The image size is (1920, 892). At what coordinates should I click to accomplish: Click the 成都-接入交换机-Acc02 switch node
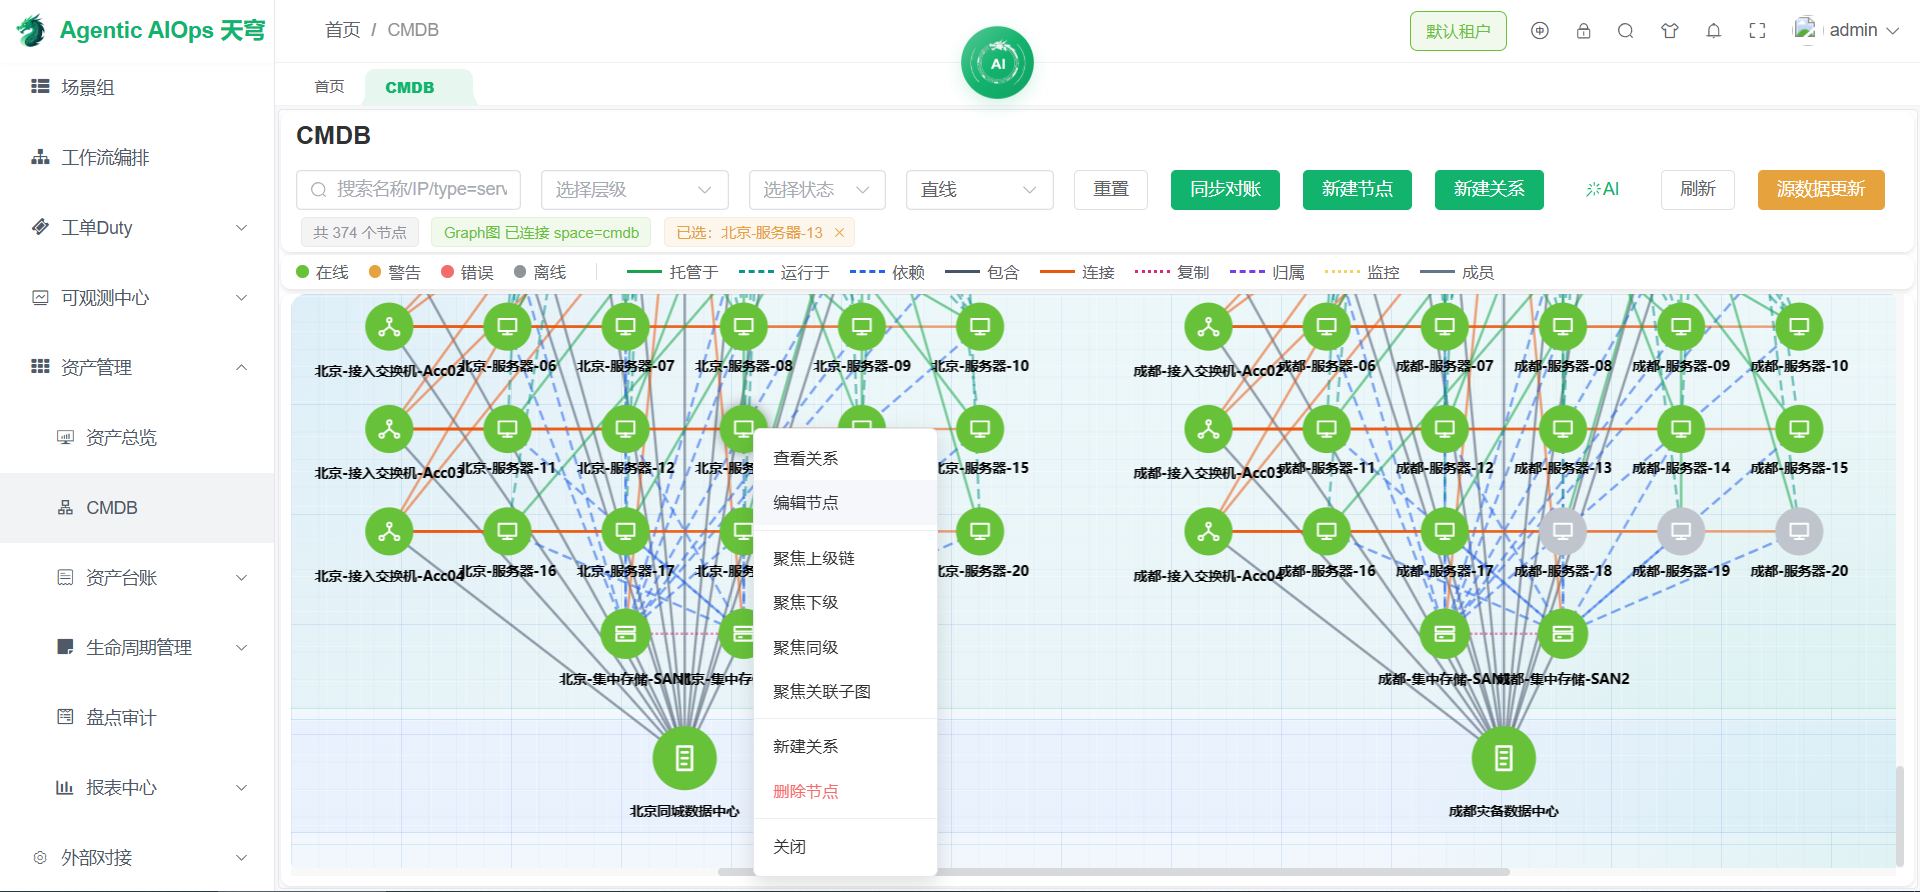click(1208, 327)
